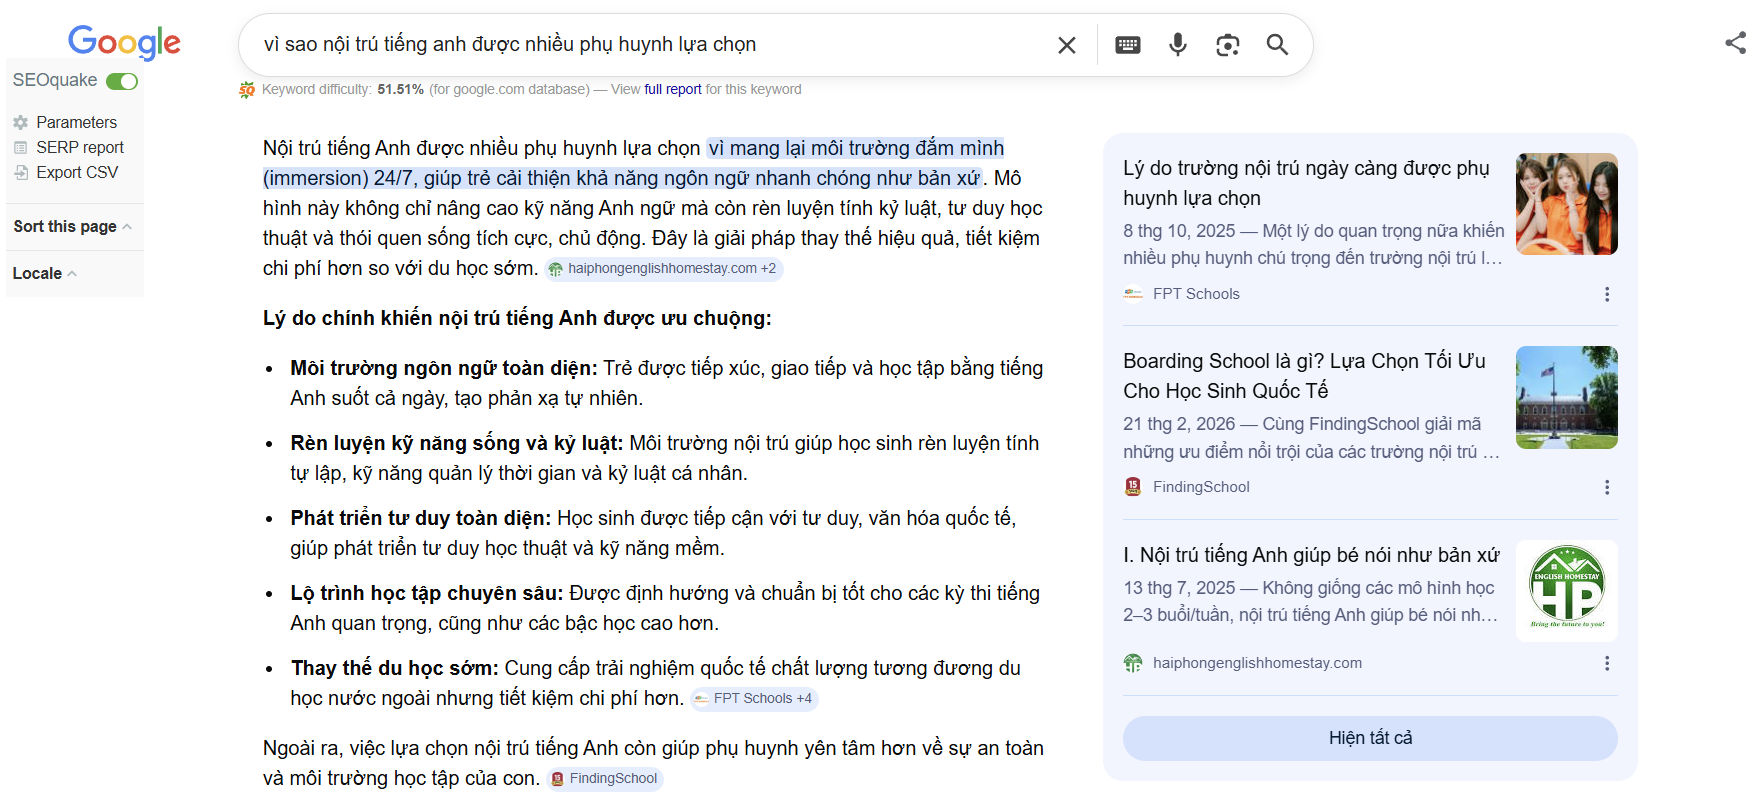Viewport: 1750px width, 795px height.
Task: Click the share icon at top right
Action: (1736, 42)
